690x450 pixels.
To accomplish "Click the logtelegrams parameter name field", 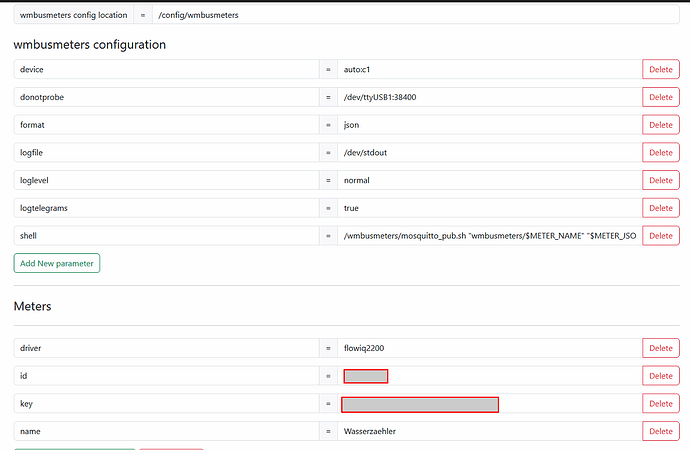I will point(166,208).
